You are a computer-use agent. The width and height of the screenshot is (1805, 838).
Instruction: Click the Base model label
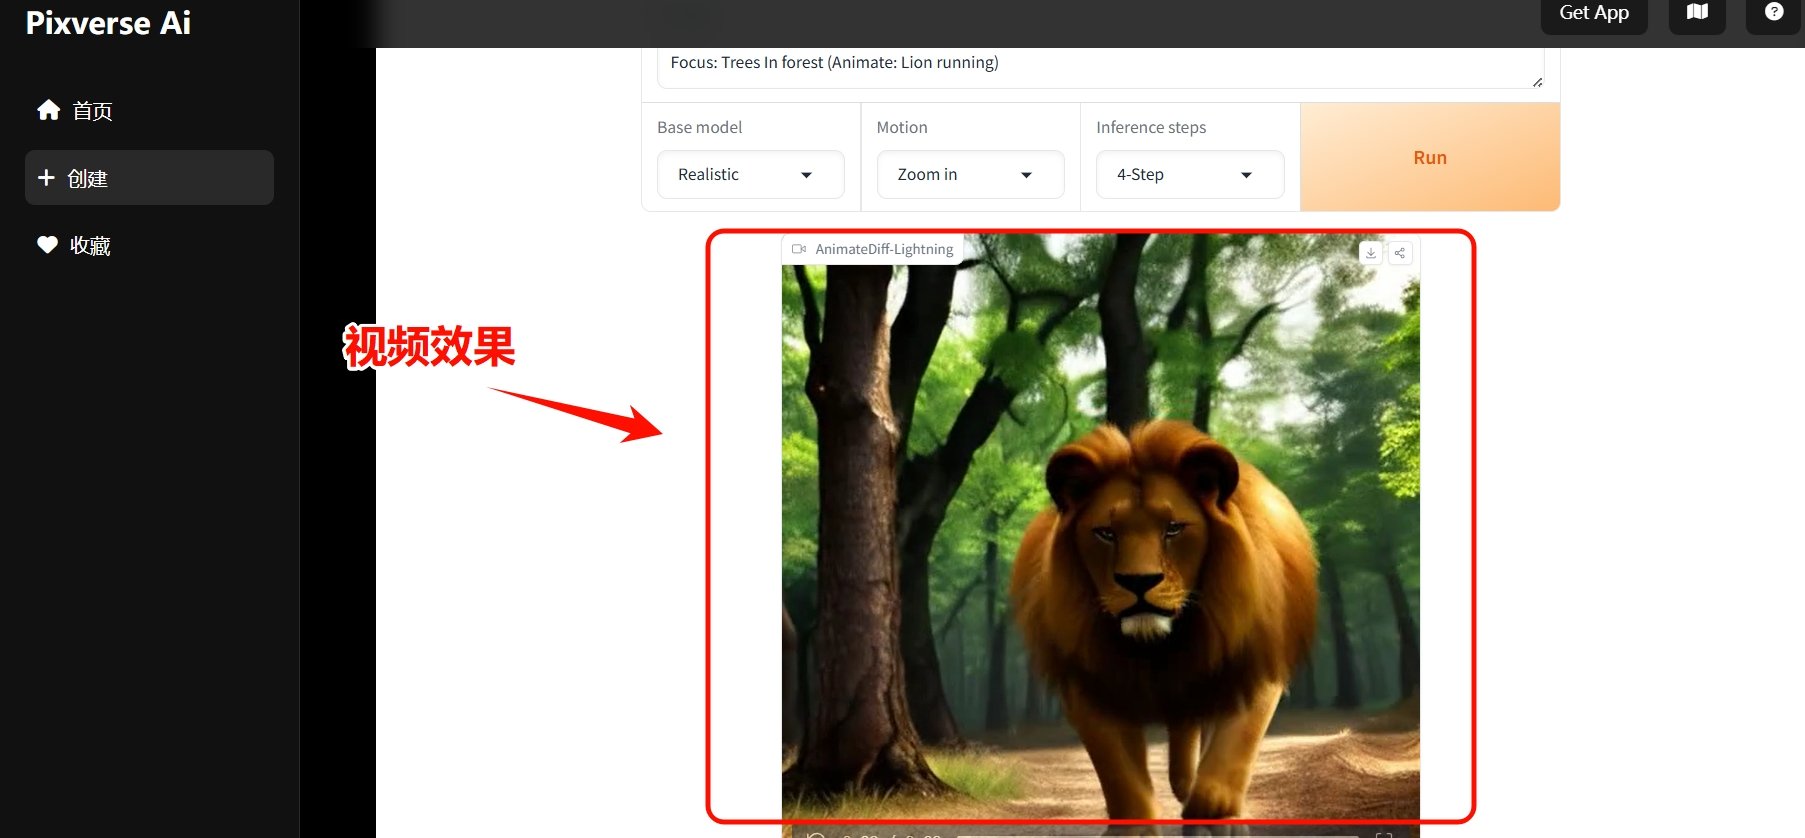699,127
